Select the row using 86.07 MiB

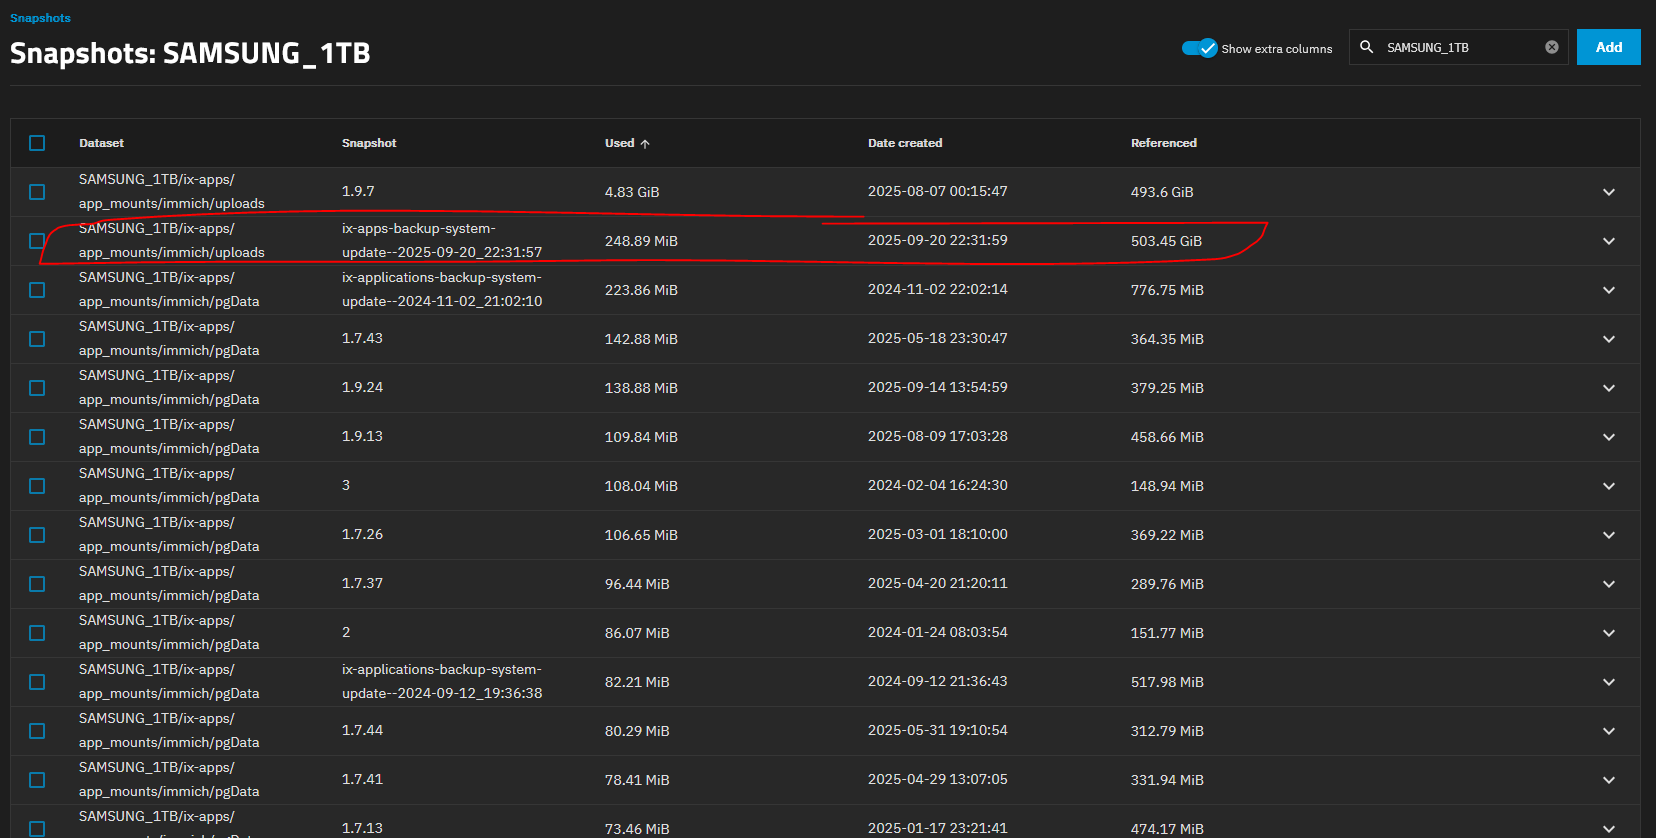point(37,633)
